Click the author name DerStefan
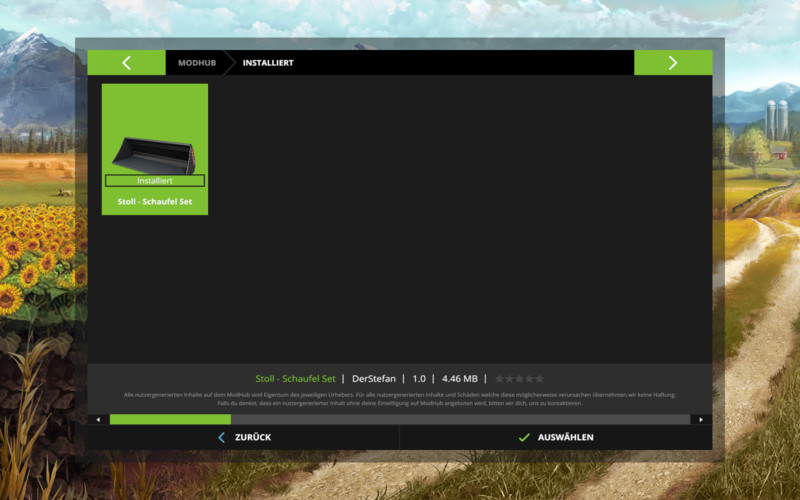The width and height of the screenshot is (800, 500). pyautogui.click(x=376, y=379)
